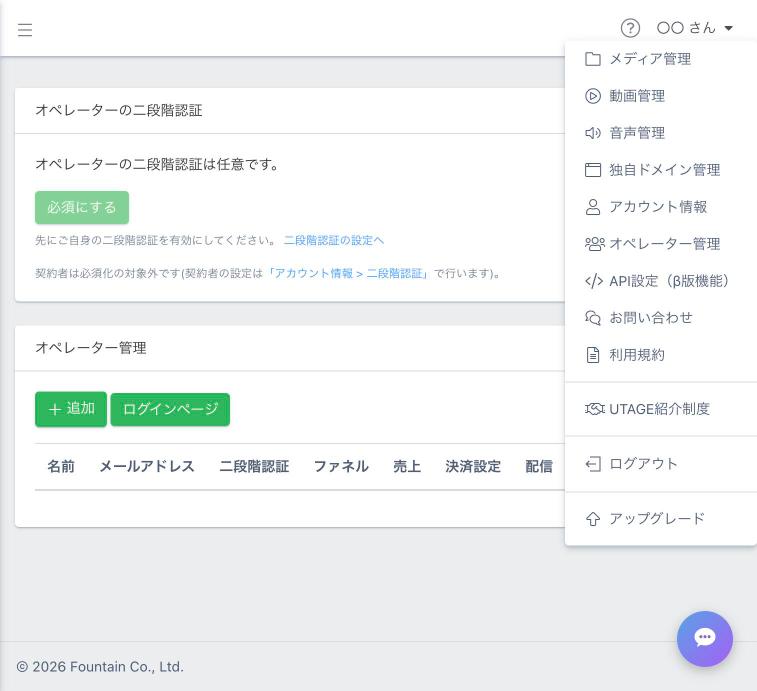Viewport: 757px width, 691px height.
Task: Click the ○○ さん username text
Action: pyautogui.click(x=686, y=28)
